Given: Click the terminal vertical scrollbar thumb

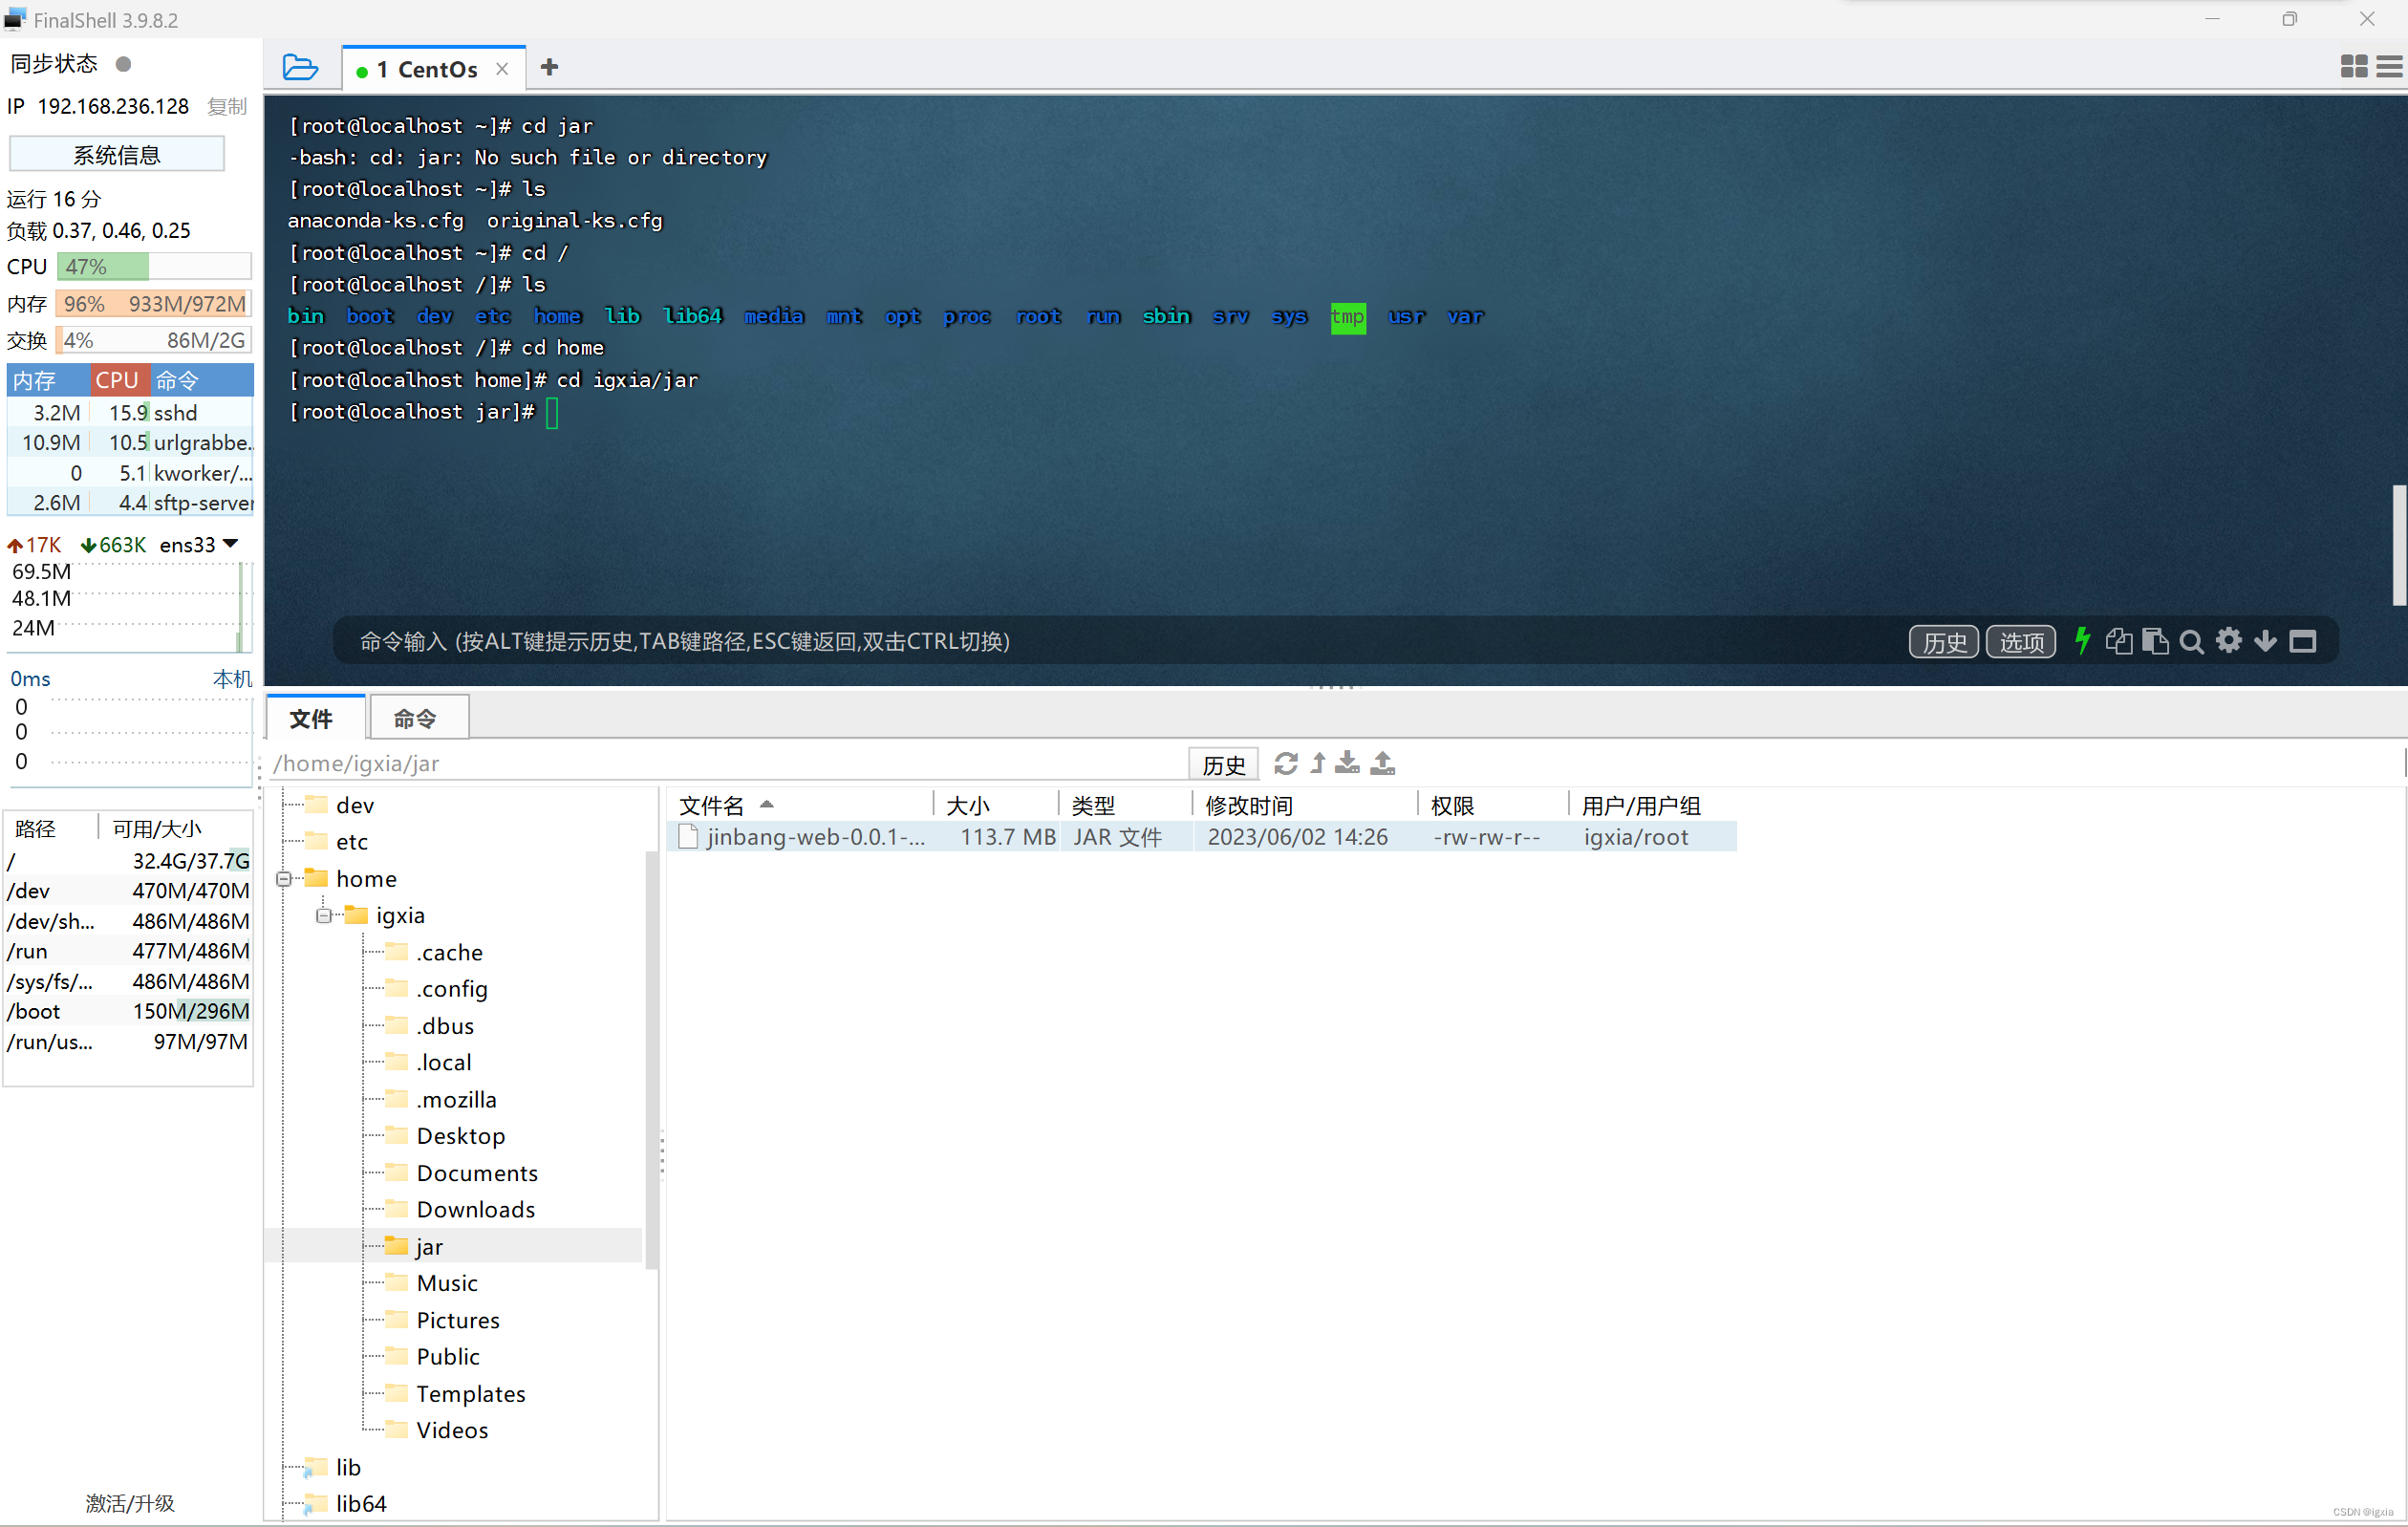Looking at the screenshot, I should tap(2398, 545).
